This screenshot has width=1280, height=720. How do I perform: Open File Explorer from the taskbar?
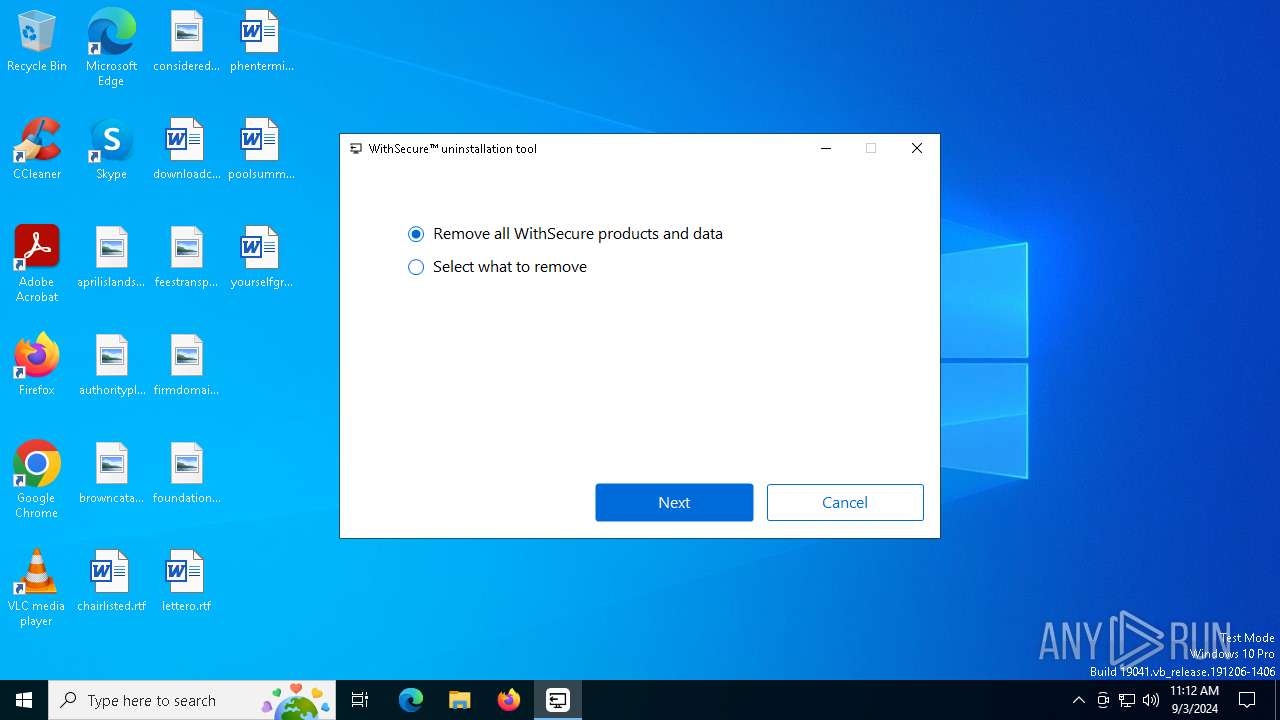click(460, 700)
